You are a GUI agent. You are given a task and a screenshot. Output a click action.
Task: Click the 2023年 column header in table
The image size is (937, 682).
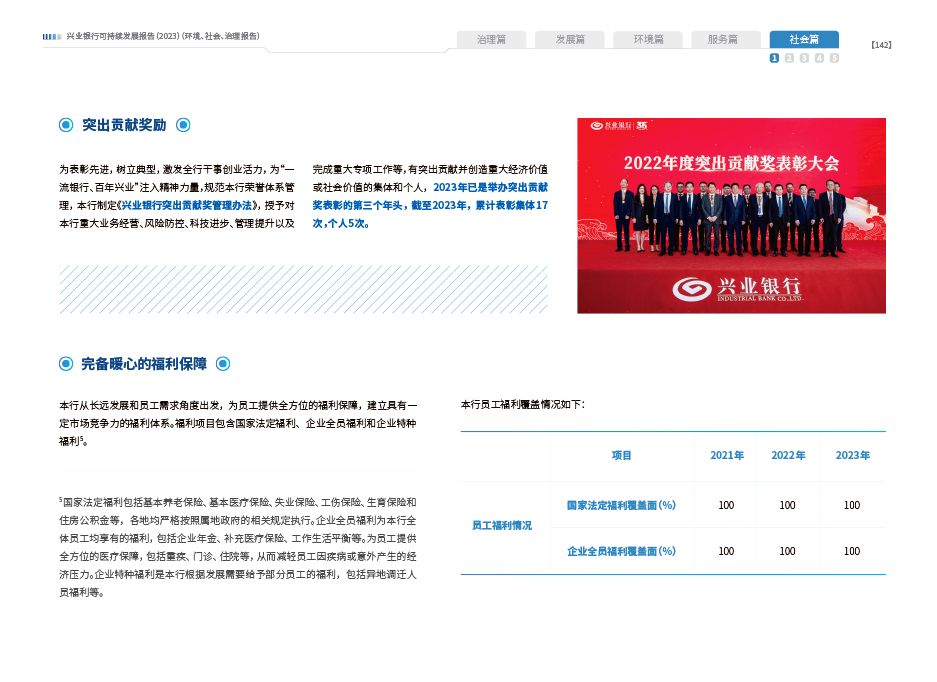852,456
